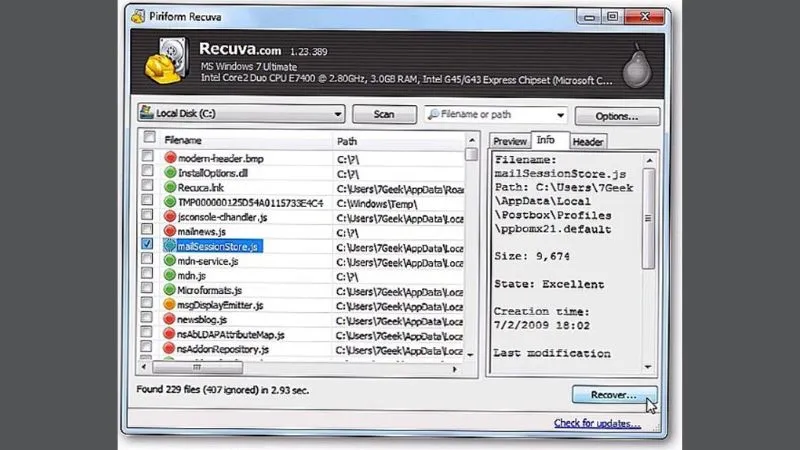The width and height of the screenshot is (800, 450).
Task: Check the box for jsconsole-clhandler.js
Action: [x=147, y=214]
